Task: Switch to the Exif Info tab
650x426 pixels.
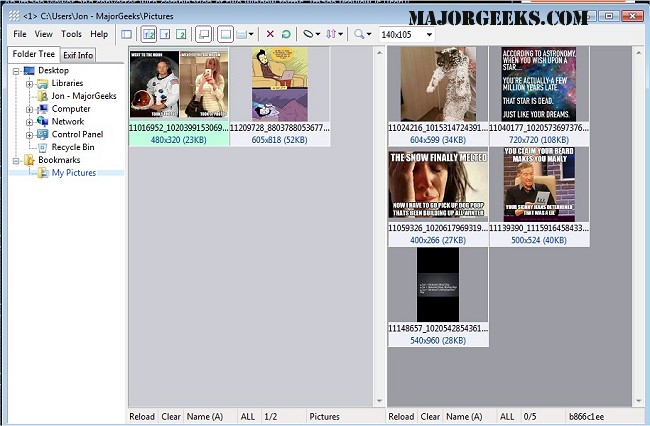Action: pyautogui.click(x=78, y=55)
